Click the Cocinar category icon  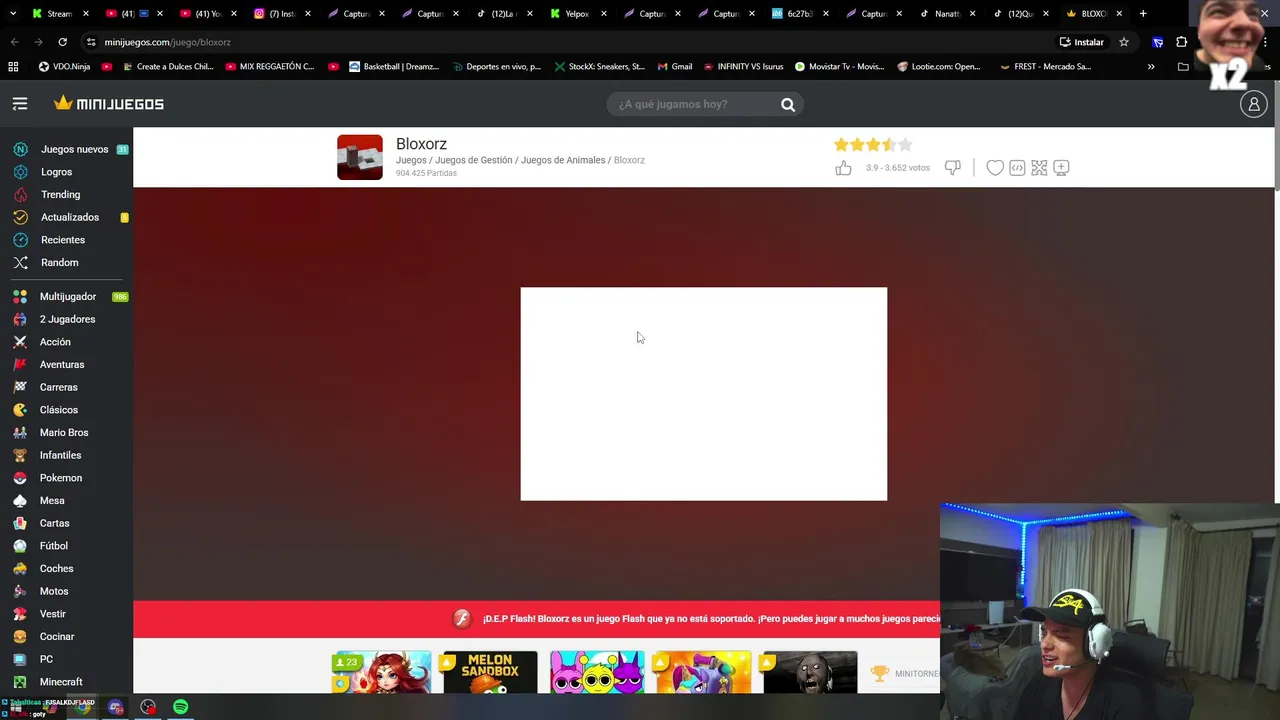click(20, 637)
